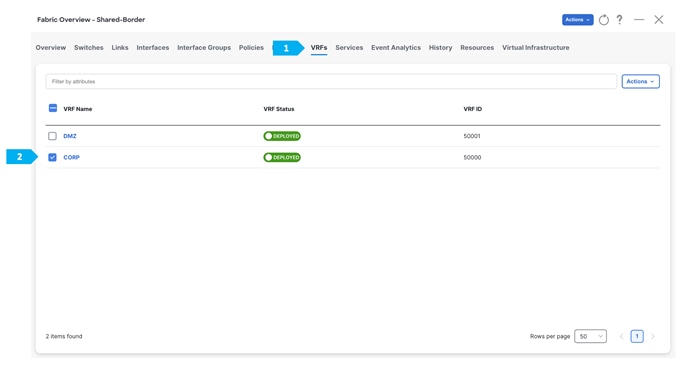Open the Services tab
The width and height of the screenshot is (695, 372).
[349, 47]
